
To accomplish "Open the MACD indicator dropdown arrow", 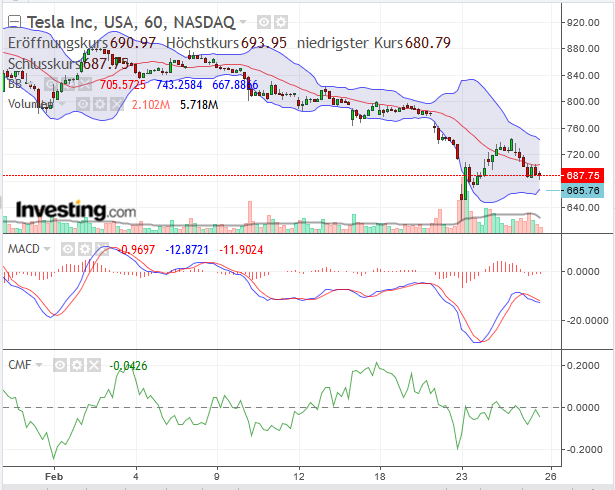I will coord(47,249).
